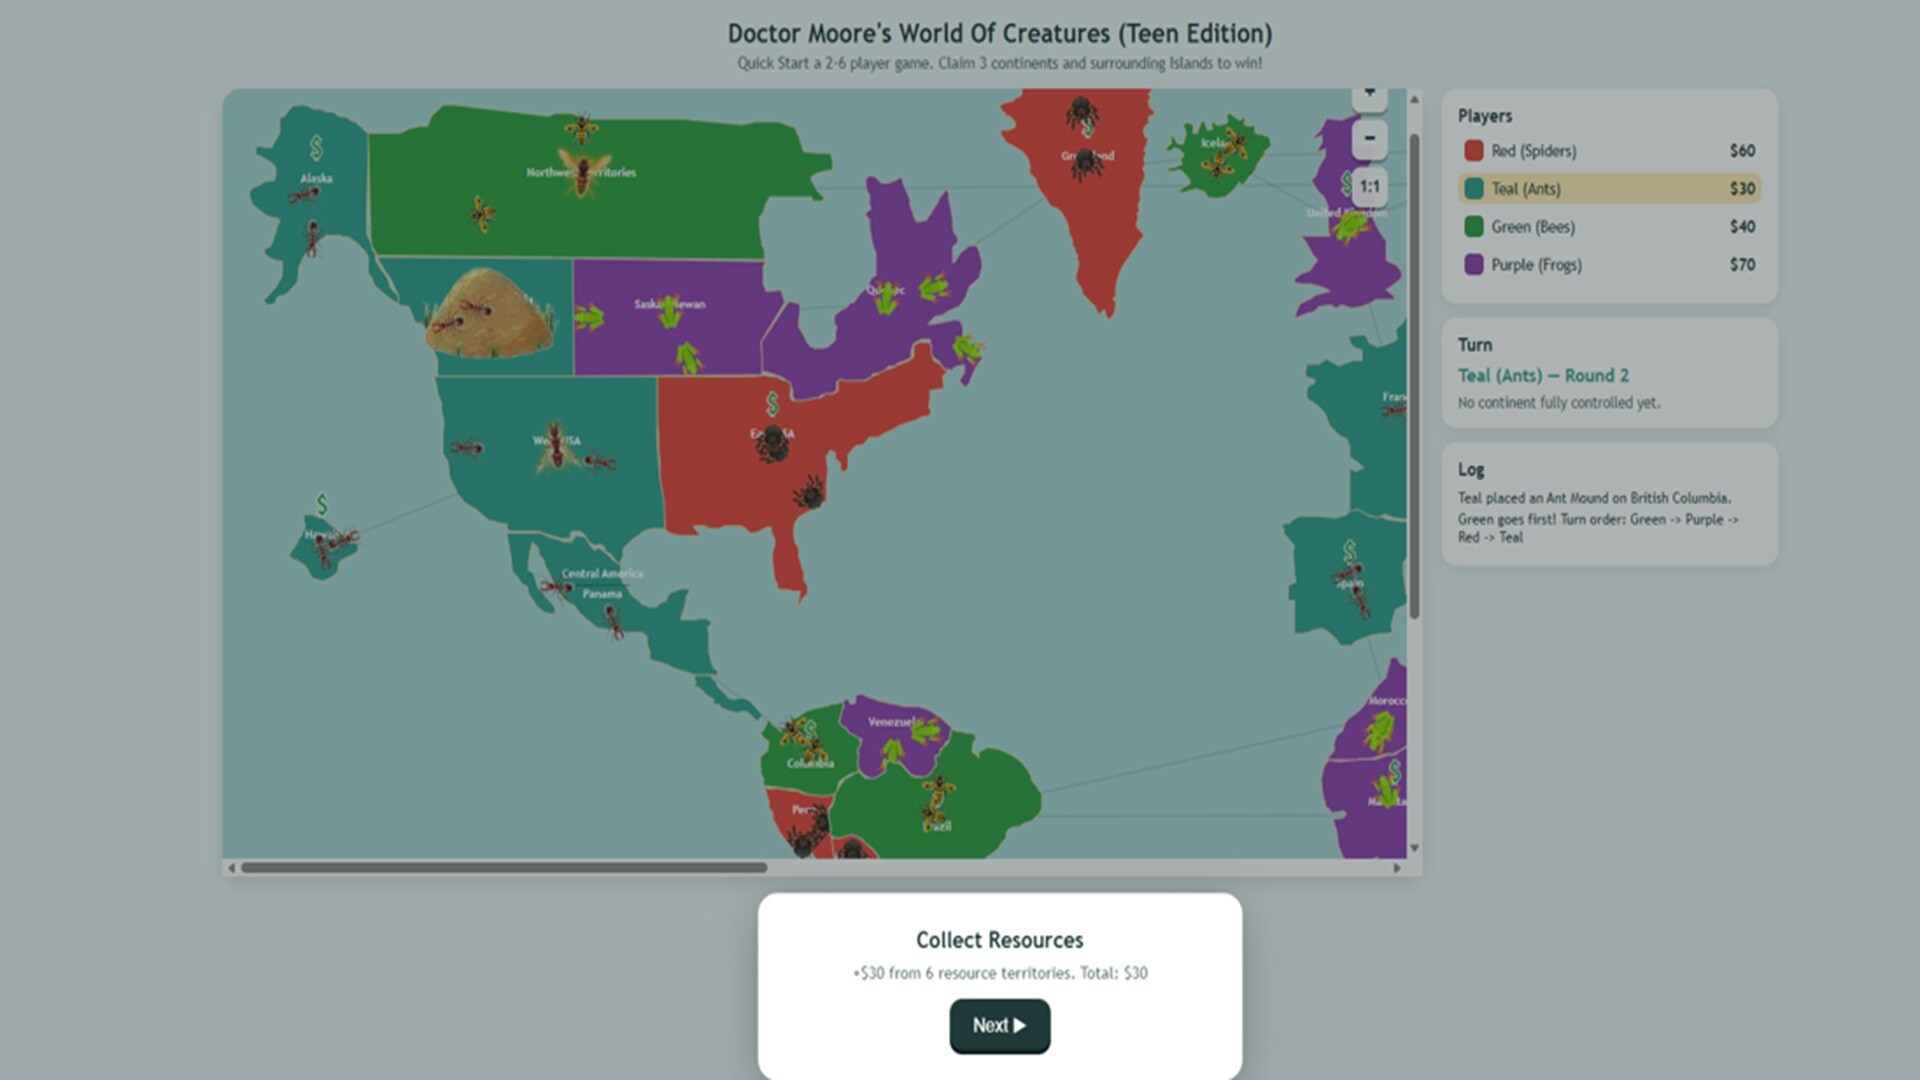Click the map's vertical scrollbar thumb

(1414, 376)
